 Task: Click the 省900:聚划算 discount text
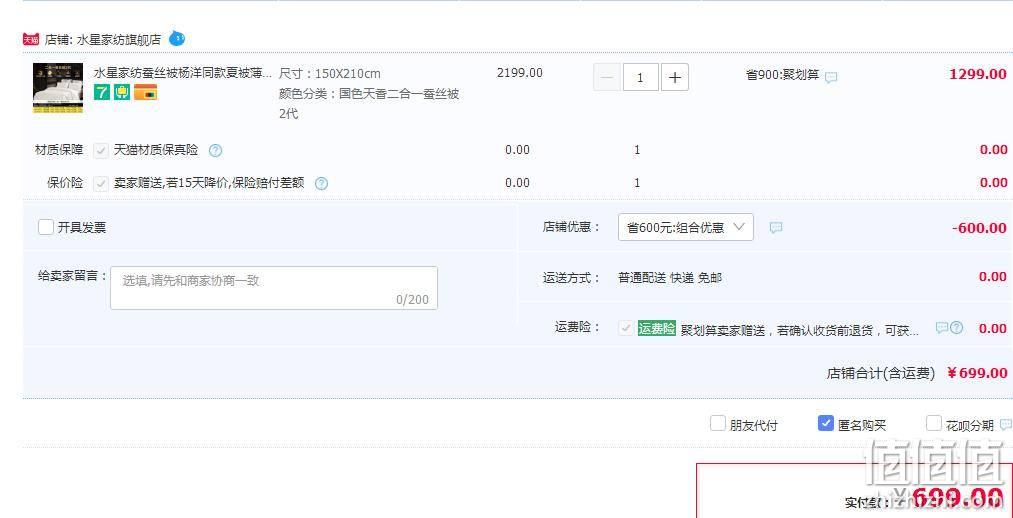point(782,75)
